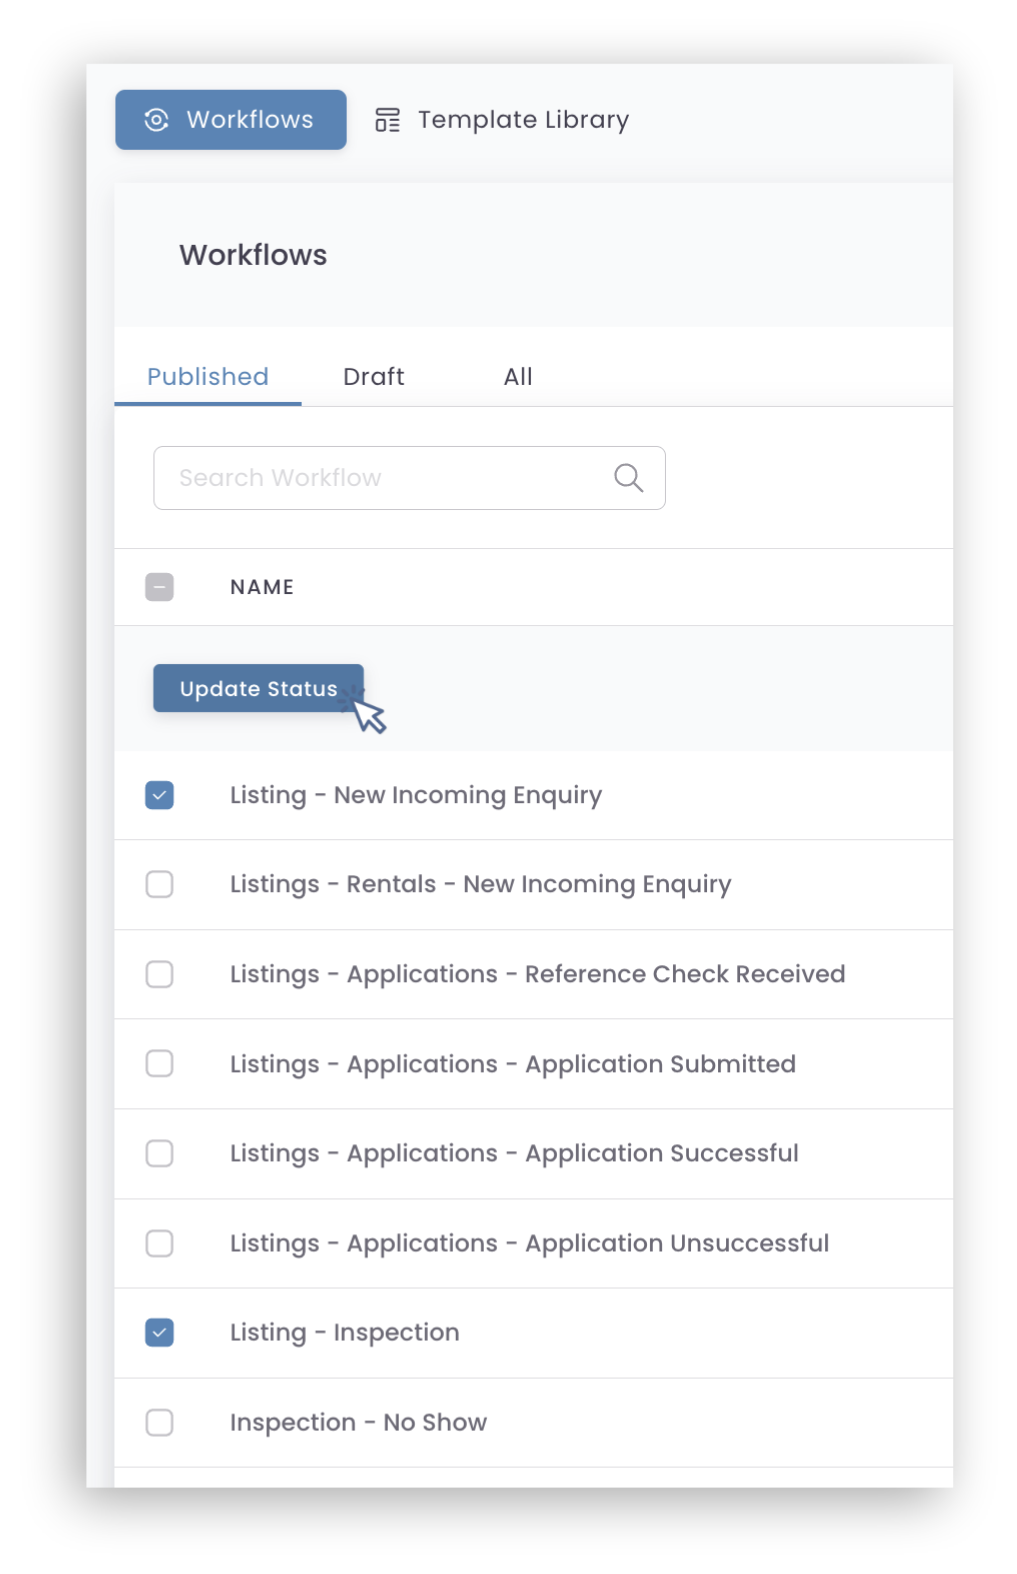Select Application Successful workflow checkbox
Image resolution: width=1017 pixels, height=1574 pixels.
coord(159,1153)
